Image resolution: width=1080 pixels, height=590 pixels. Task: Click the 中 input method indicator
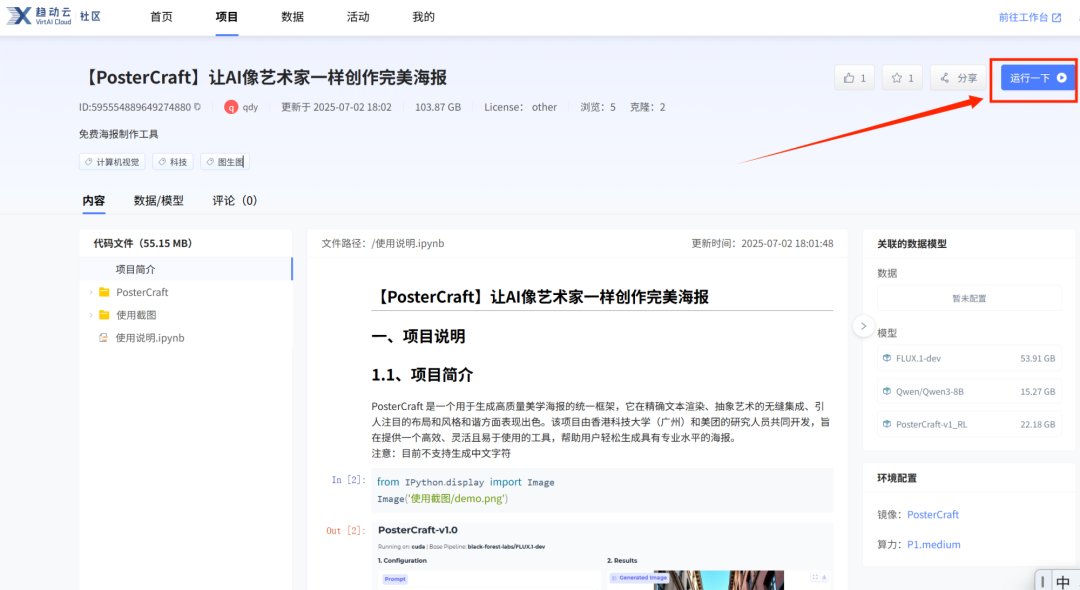1063,582
